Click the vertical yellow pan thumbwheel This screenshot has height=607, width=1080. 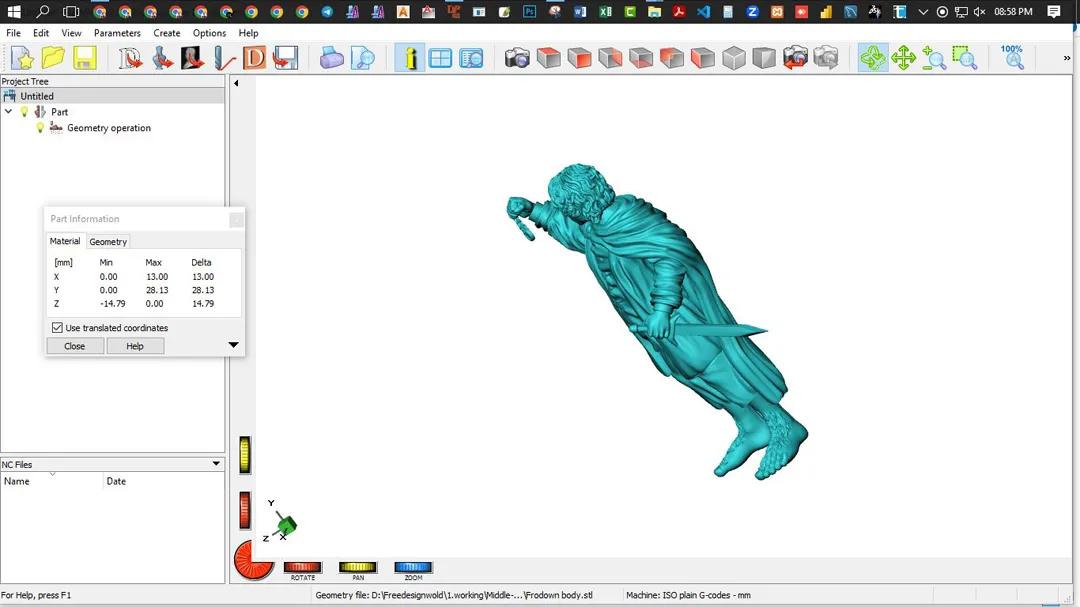point(245,455)
